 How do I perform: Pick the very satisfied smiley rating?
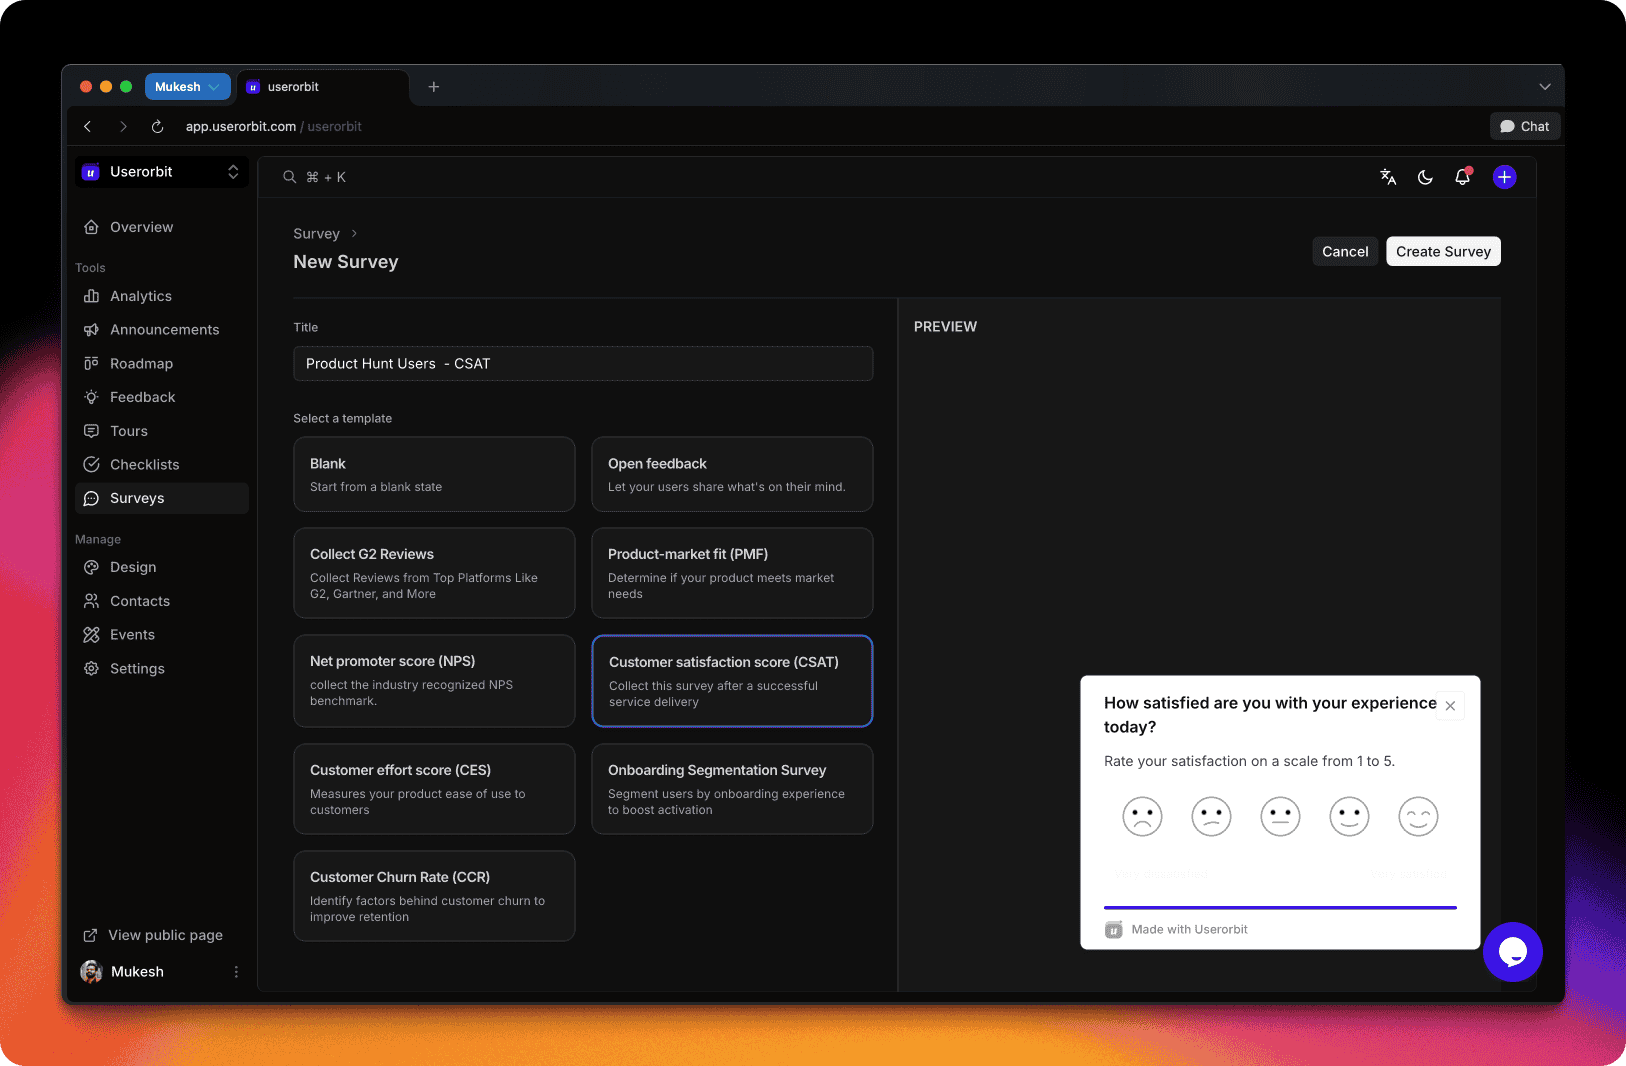(x=1418, y=816)
